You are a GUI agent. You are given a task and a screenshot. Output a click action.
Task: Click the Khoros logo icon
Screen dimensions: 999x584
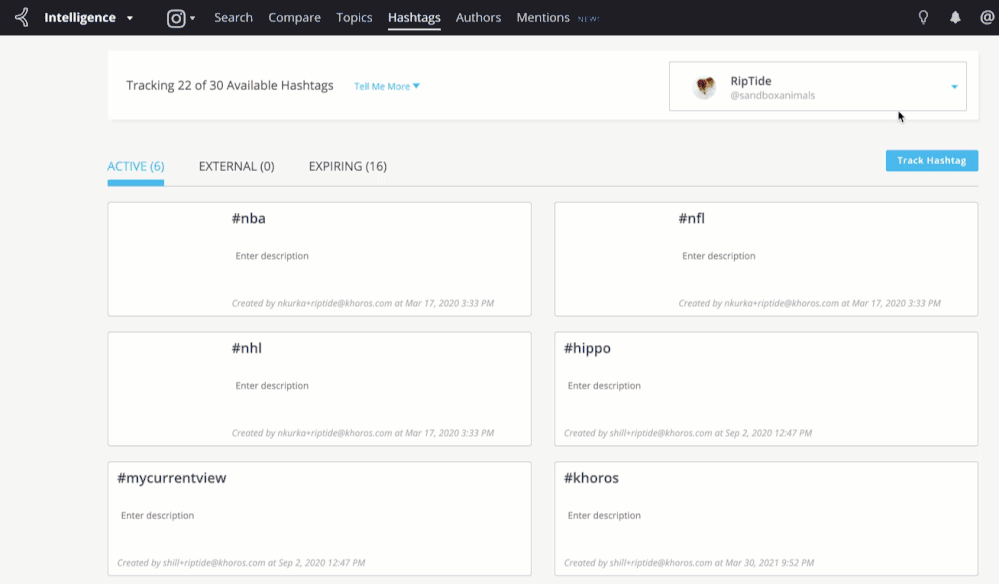click(x=22, y=17)
